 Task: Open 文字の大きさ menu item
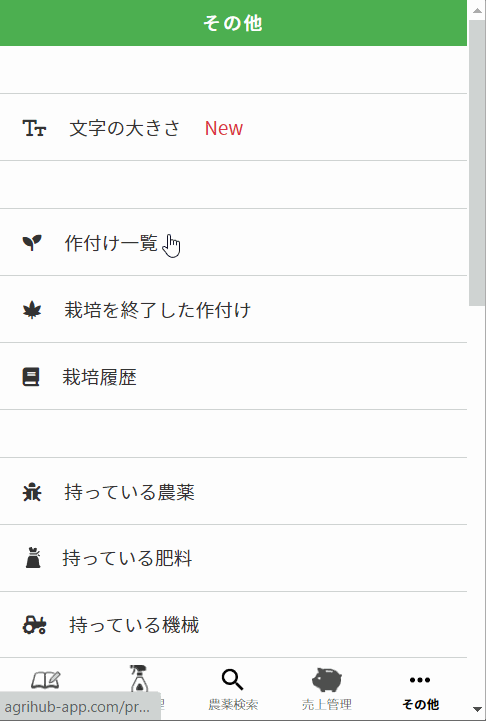click(233, 127)
